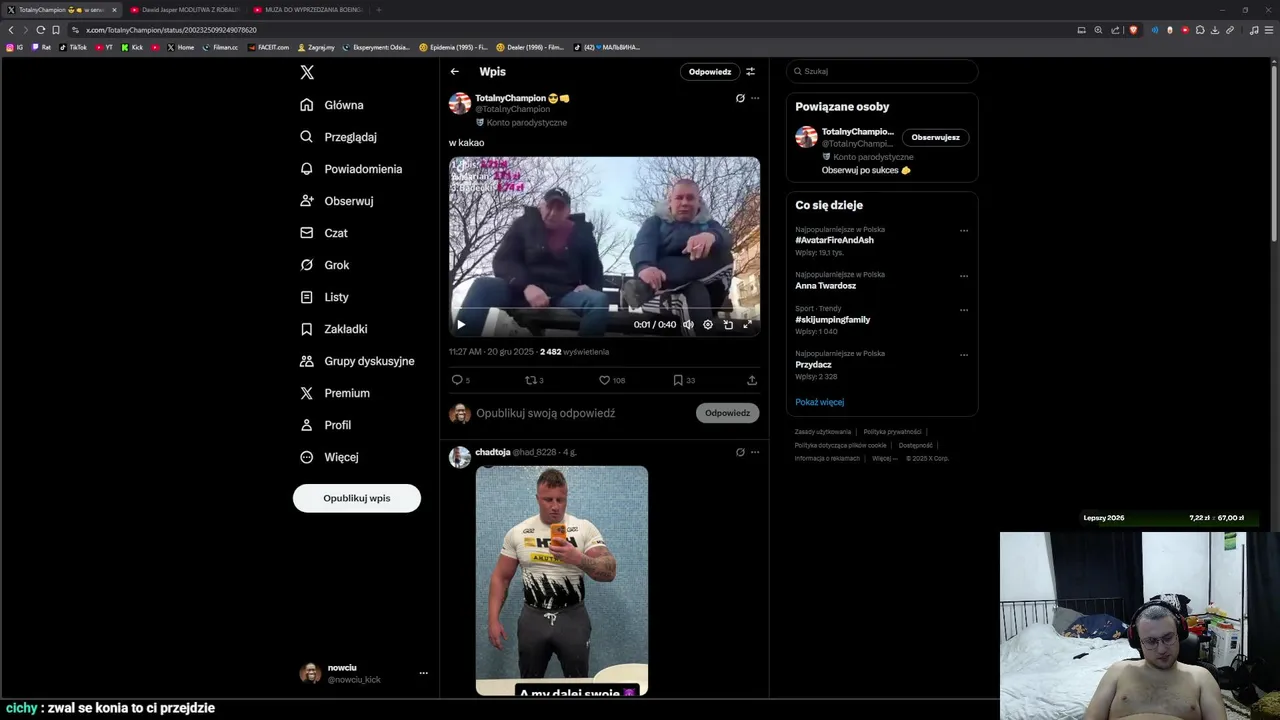
Task: Click the Szukaj search field
Action: coord(882,71)
